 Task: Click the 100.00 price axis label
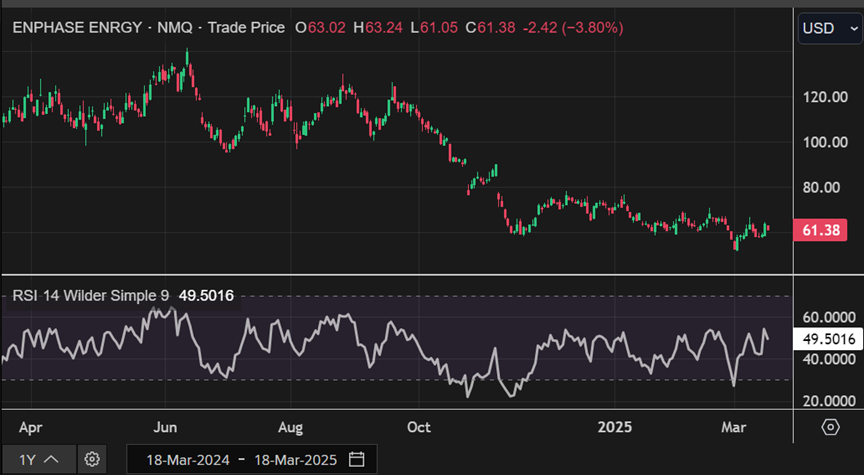pyautogui.click(x=825, y=142)
